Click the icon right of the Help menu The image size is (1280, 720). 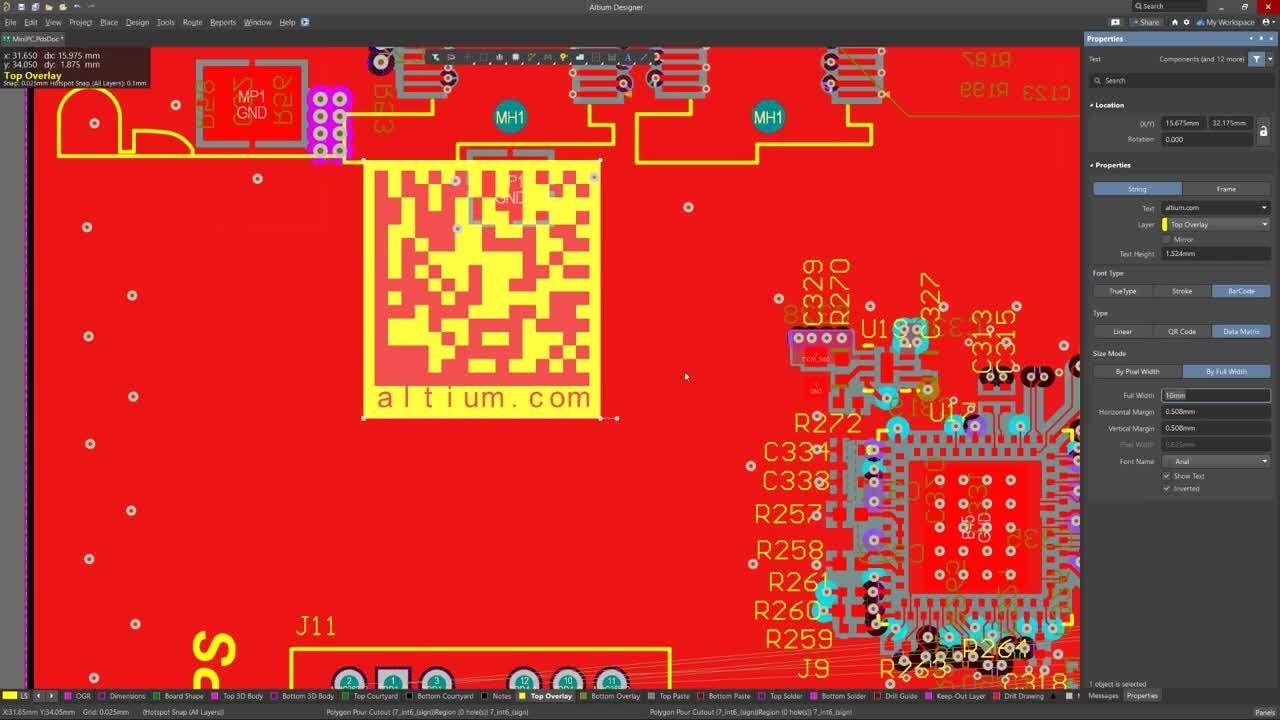305,22
